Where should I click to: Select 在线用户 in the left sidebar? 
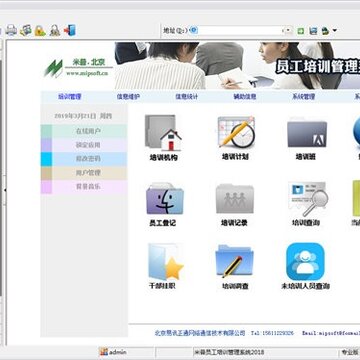point(84,131)
